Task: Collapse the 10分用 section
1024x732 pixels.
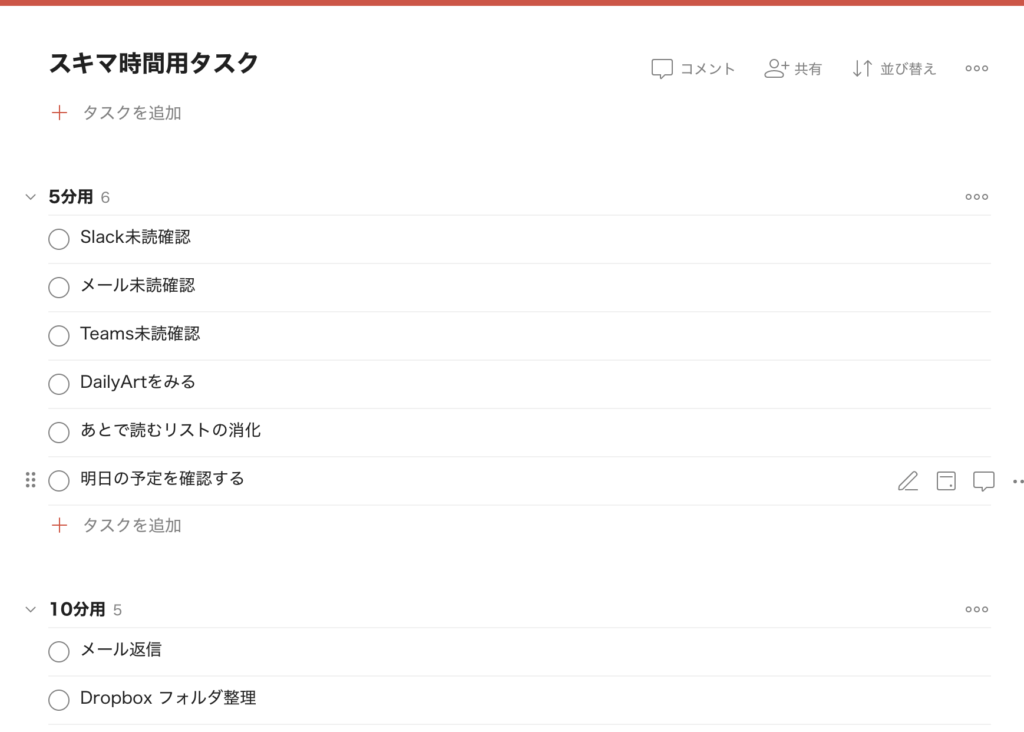Action: (30, 609)
